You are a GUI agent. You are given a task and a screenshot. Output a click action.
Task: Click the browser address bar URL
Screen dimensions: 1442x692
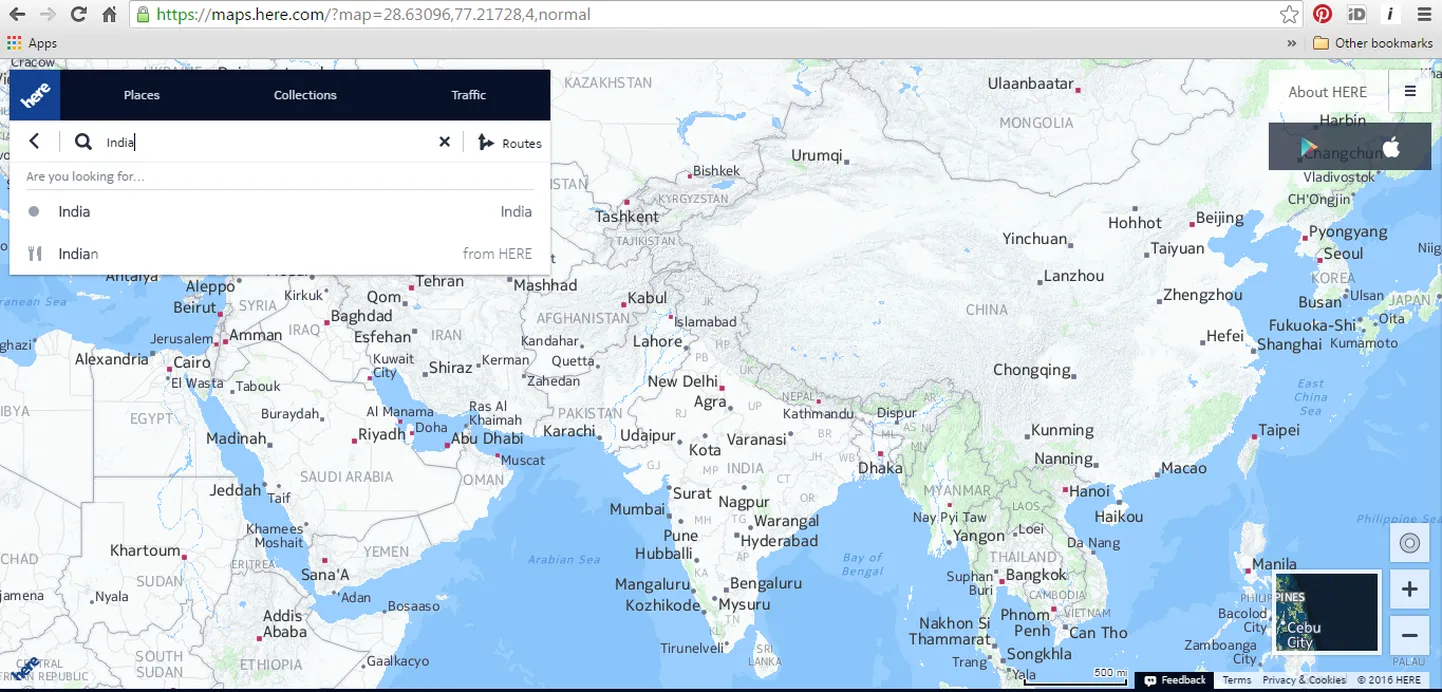[374, 15]
